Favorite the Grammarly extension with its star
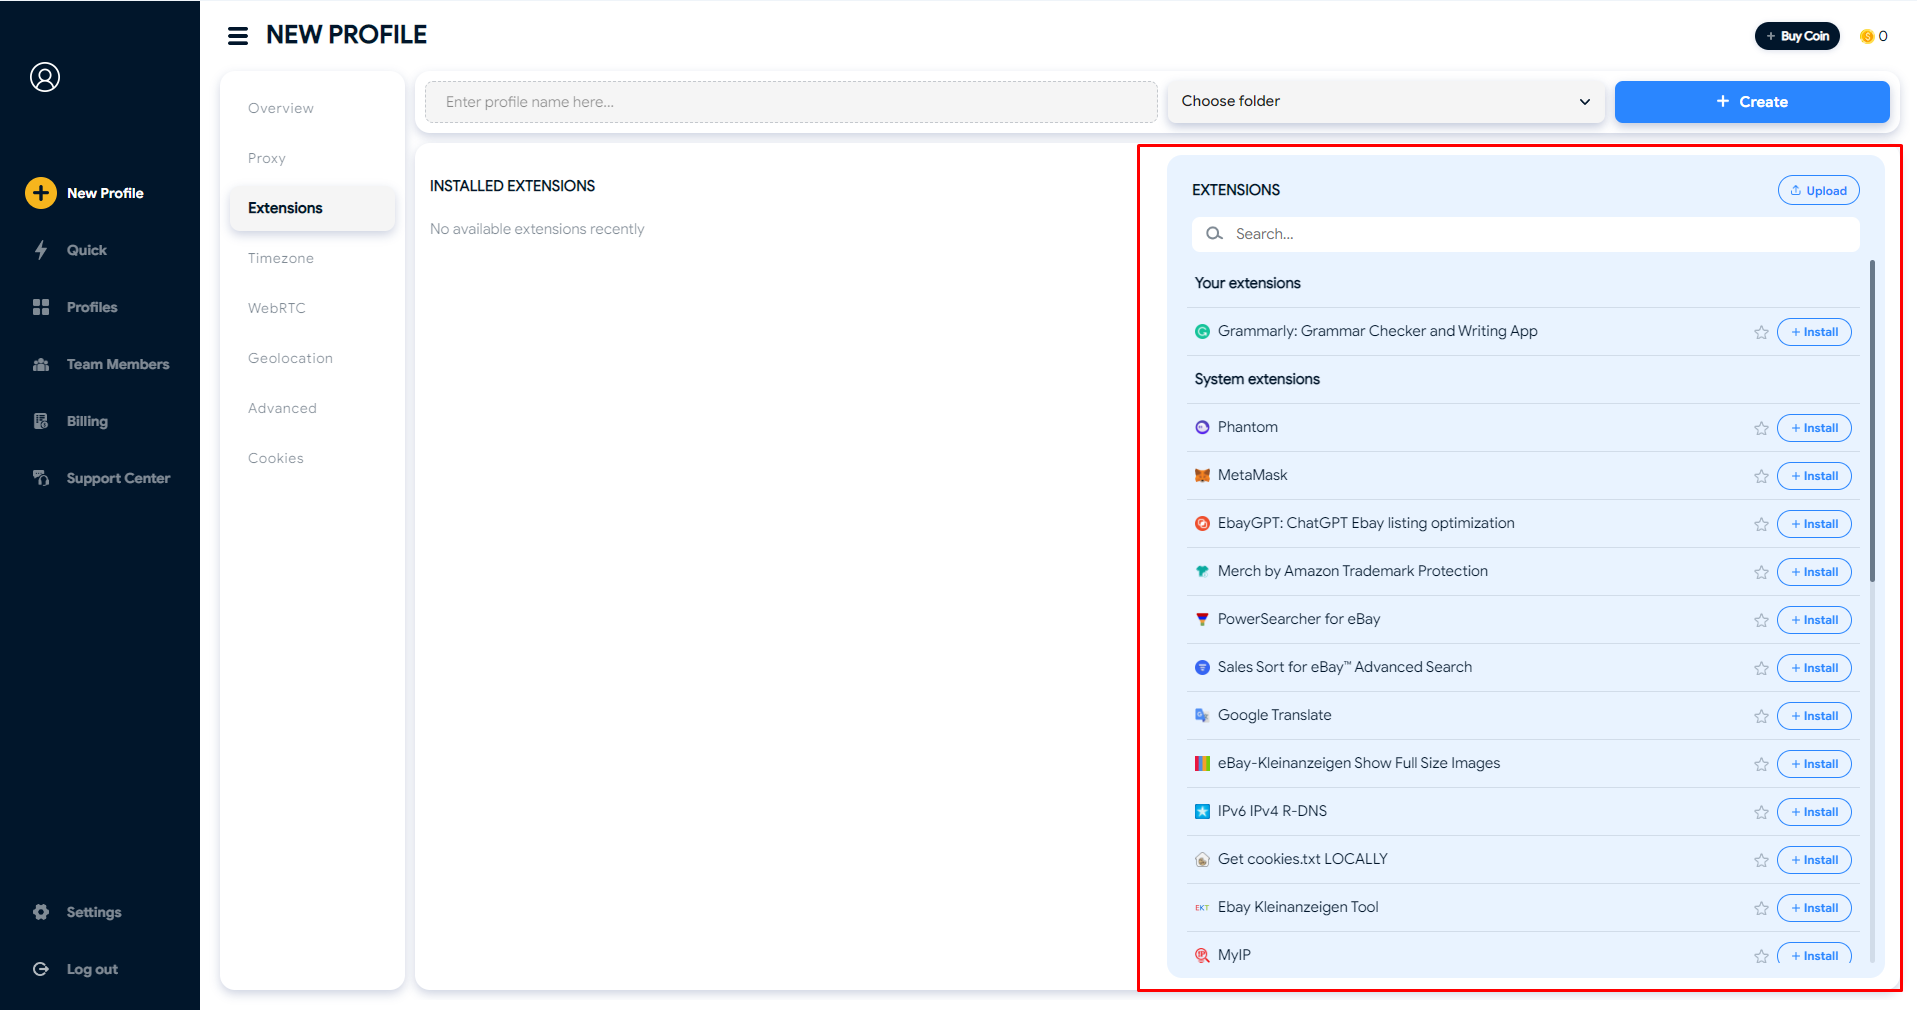 tap(1761, 333)
